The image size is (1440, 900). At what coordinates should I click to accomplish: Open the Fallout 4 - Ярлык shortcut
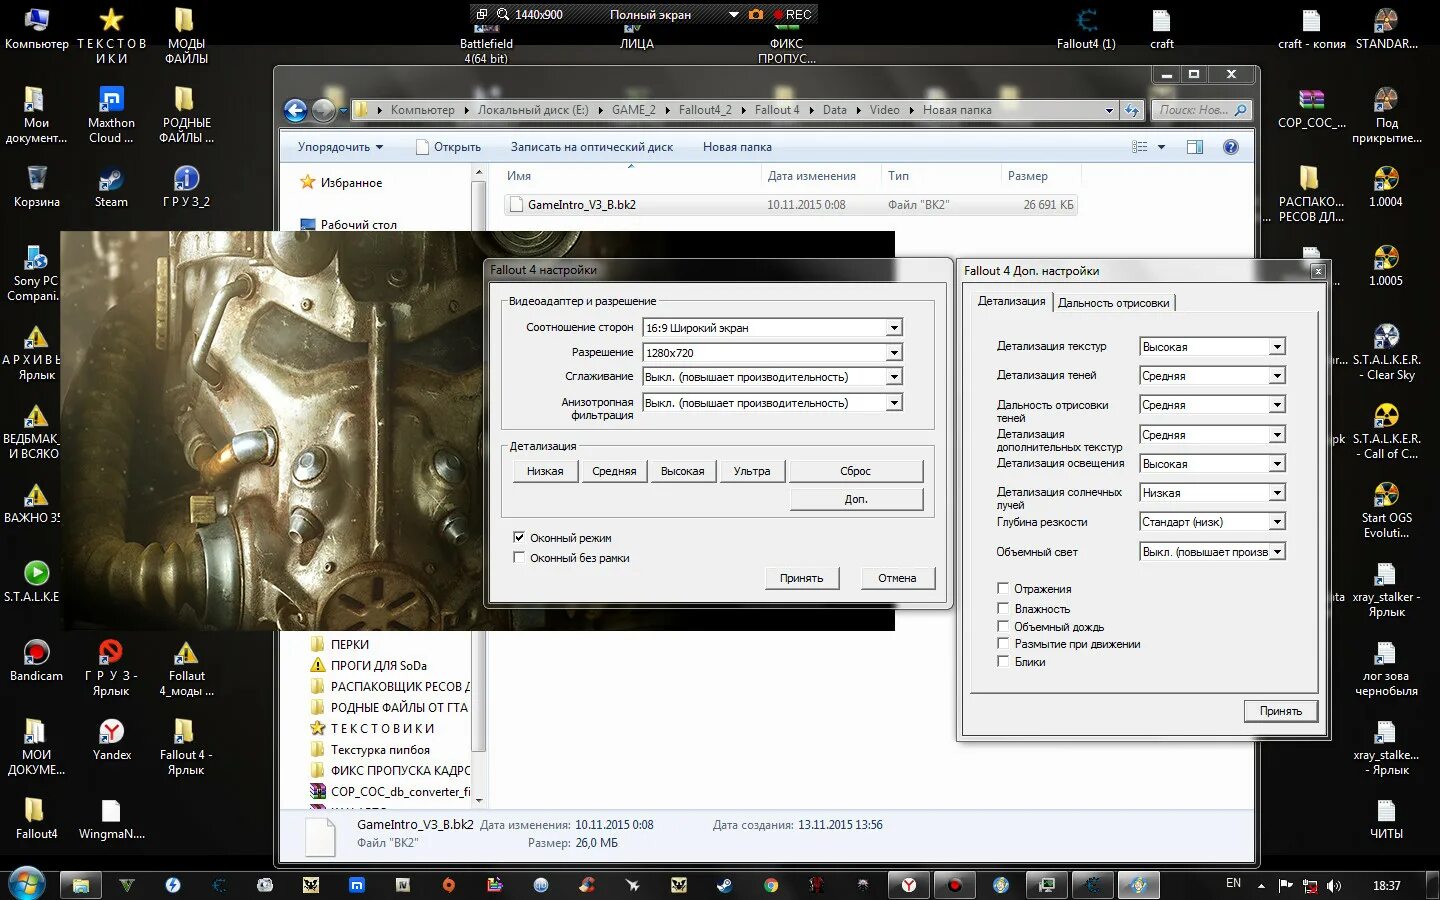tap(186, 747)
